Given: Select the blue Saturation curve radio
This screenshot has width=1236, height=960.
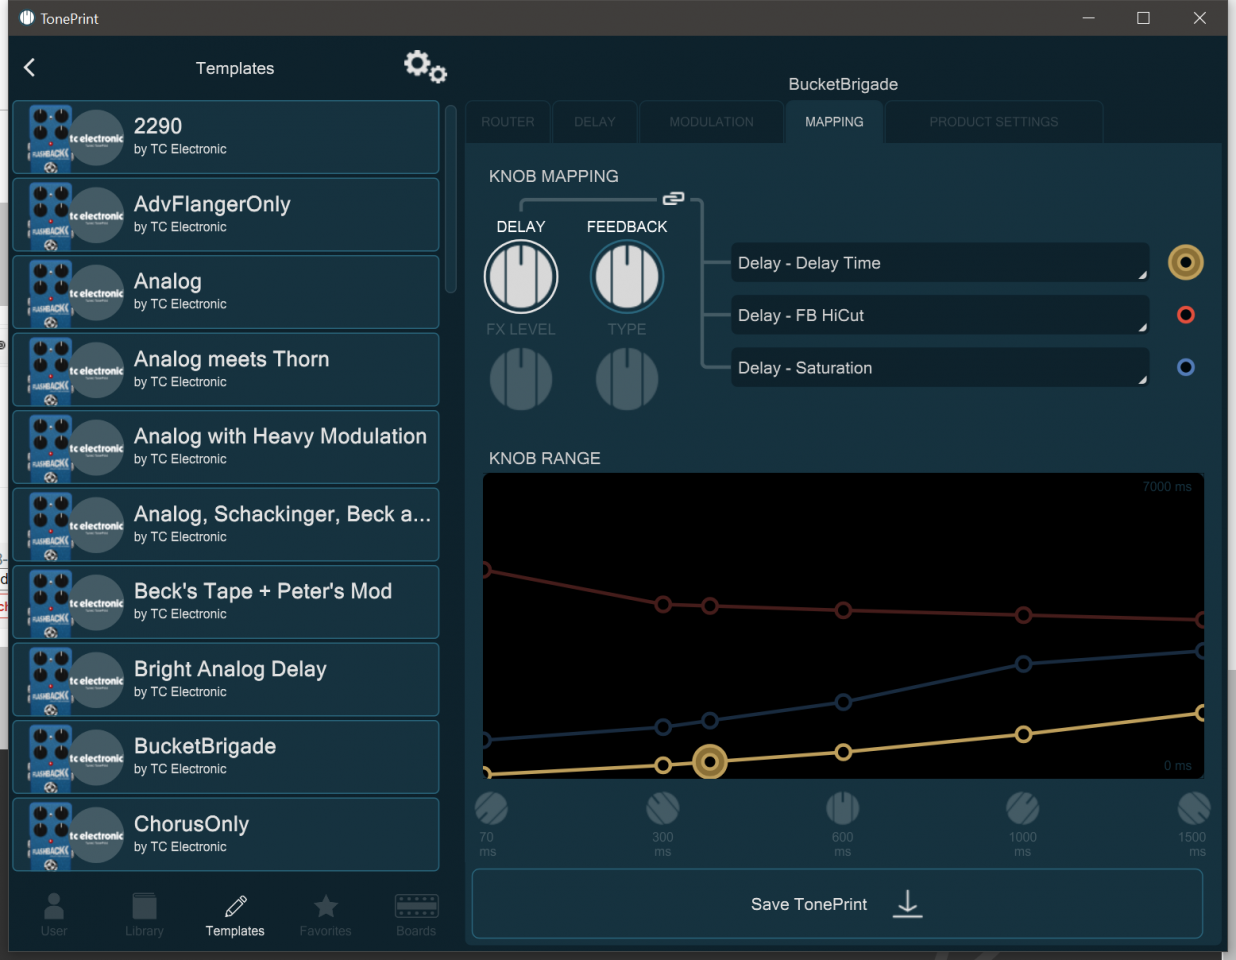Looking at the screenshot, I should [x=1186, y=367].
